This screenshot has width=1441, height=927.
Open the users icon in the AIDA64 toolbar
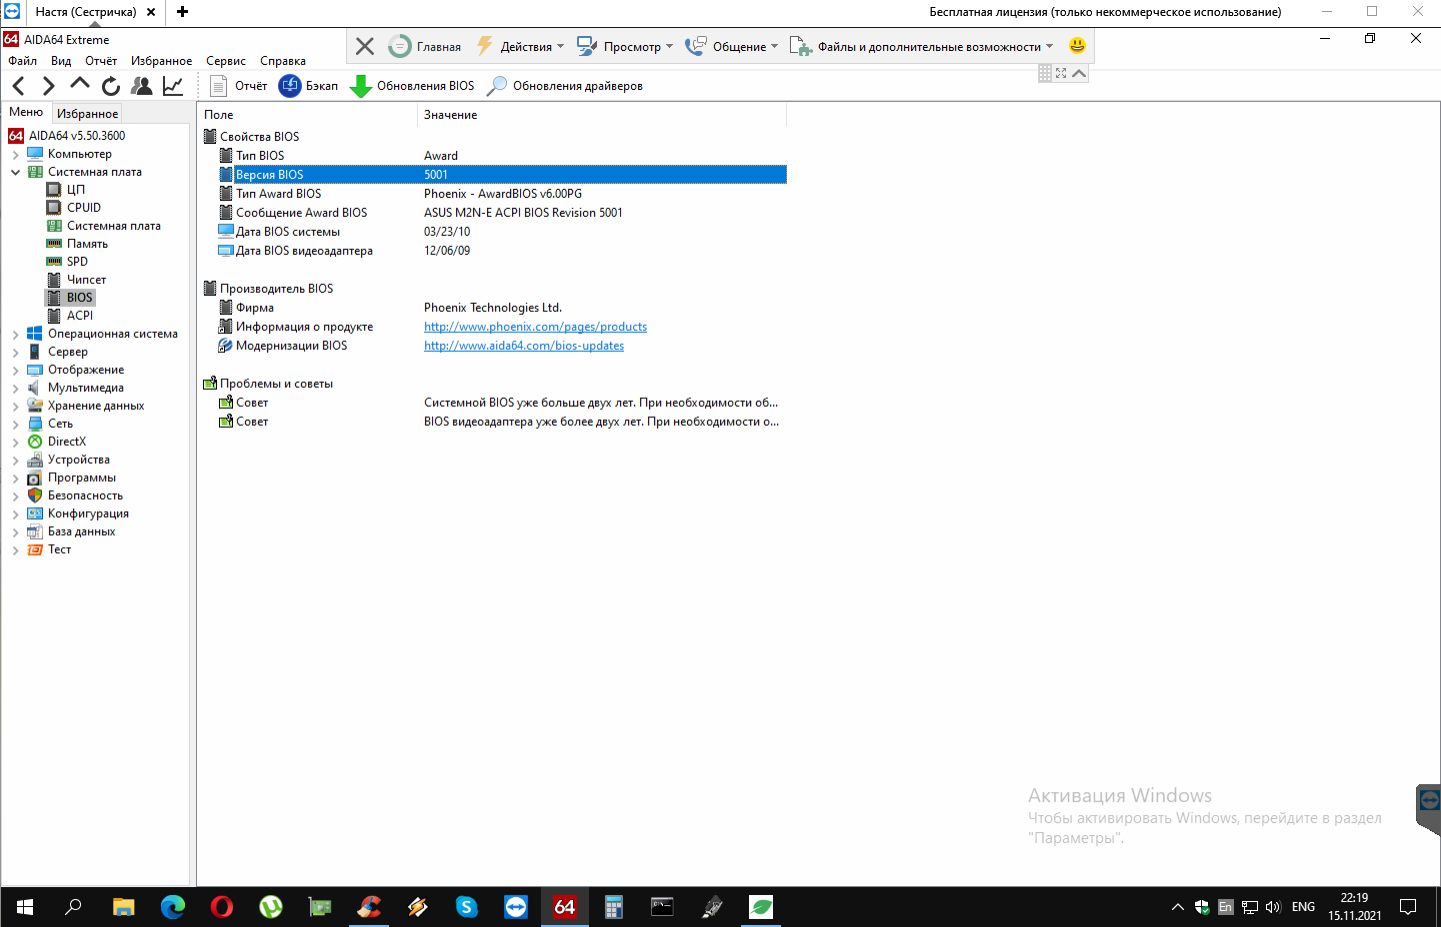(x=142, y=86)
